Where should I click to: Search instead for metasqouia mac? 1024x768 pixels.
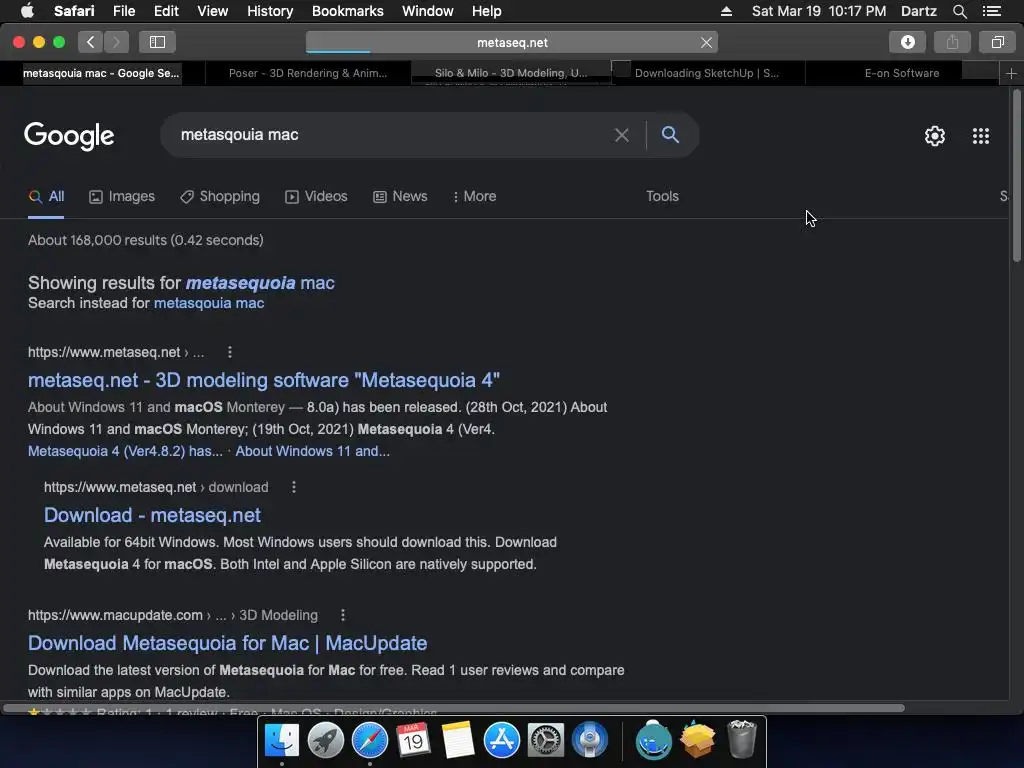[209, 303]
